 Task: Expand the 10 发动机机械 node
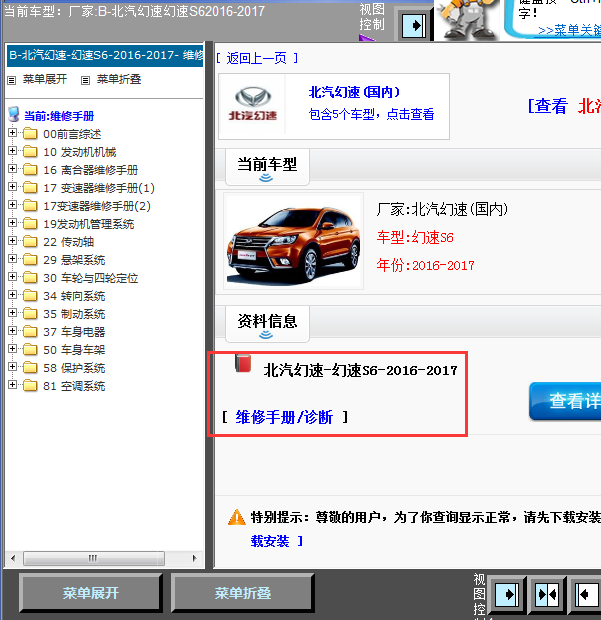coord(12,151)
